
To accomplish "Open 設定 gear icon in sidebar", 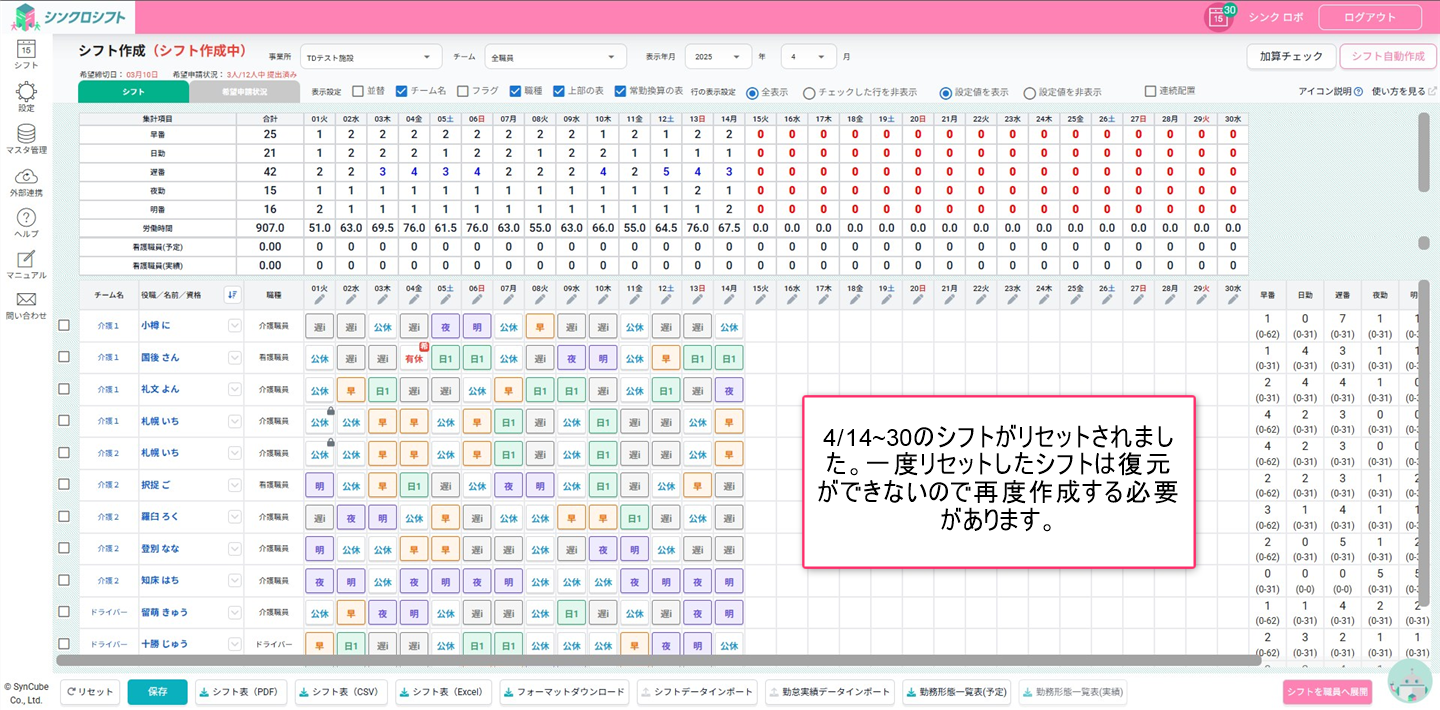I will 26,91.
